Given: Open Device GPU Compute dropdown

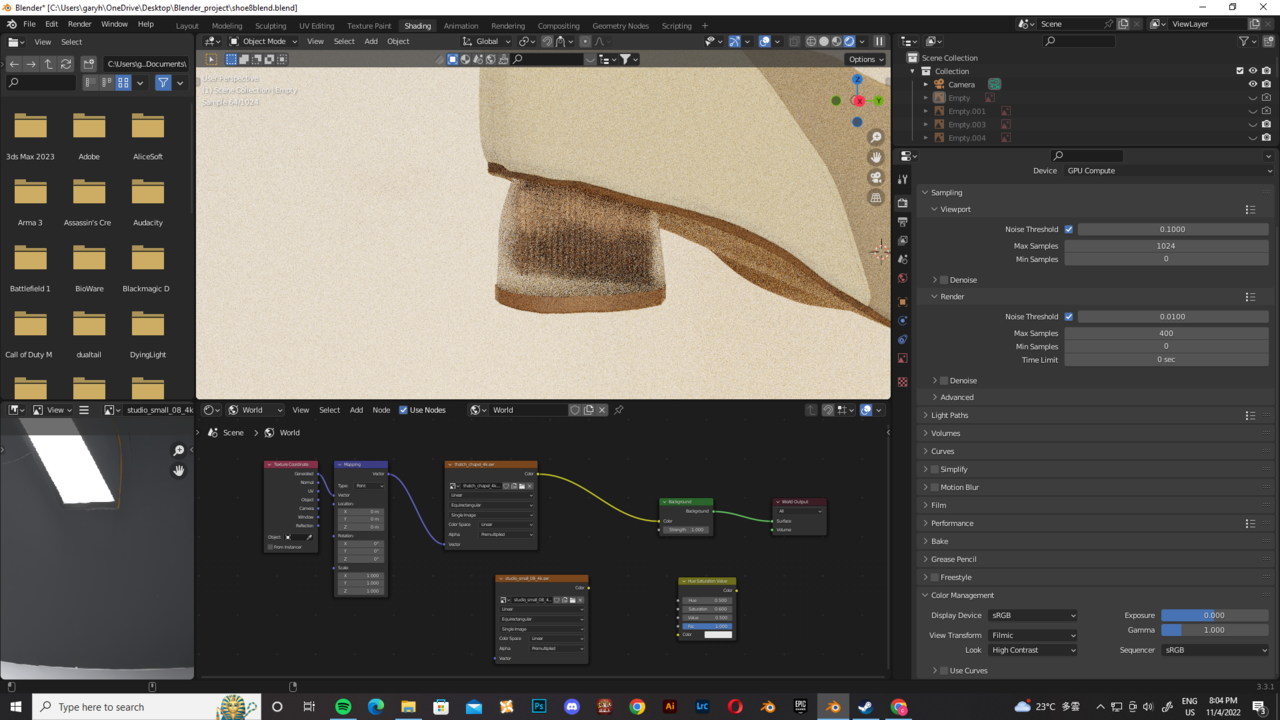Looking at the screenshot, I should [x=1168, y=171].
